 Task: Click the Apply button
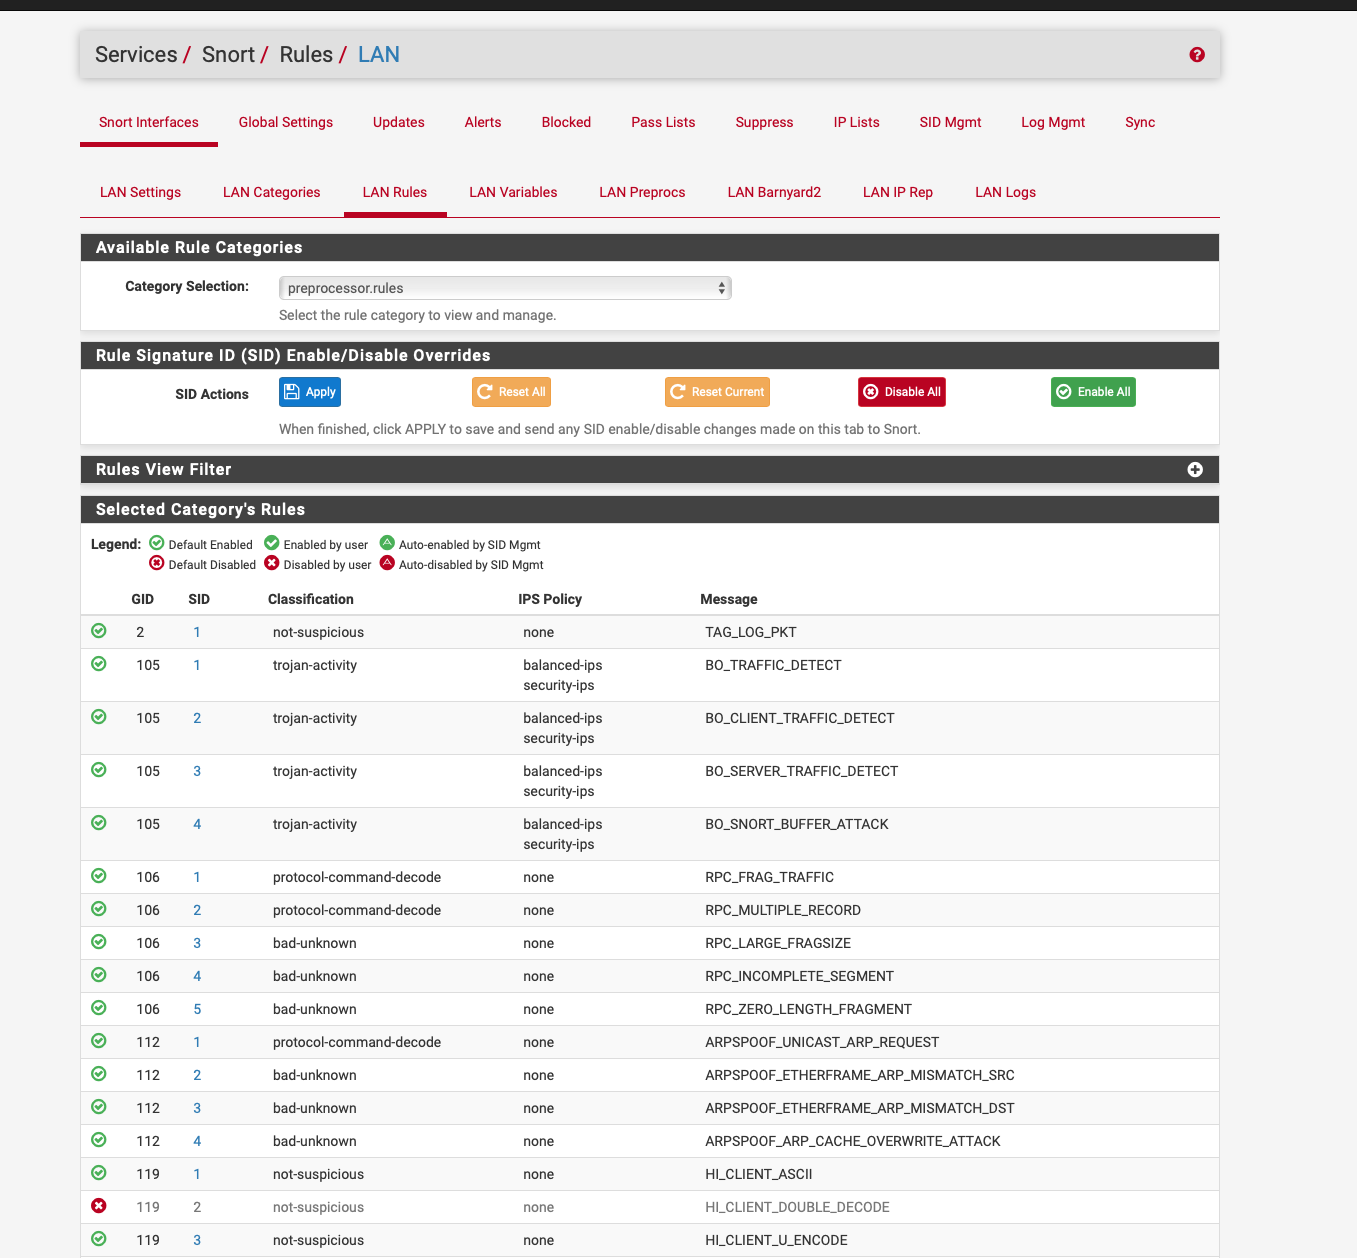click(x=310, y=392)
